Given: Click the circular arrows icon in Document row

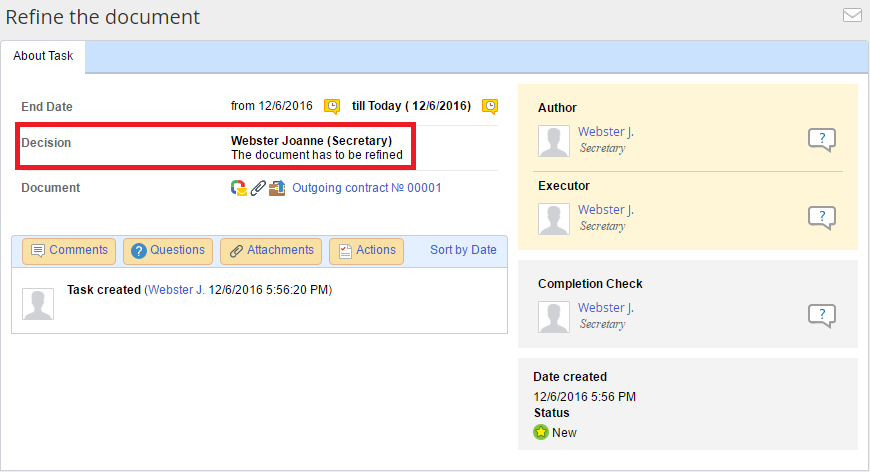Looking at the screenshot, I should 239,188.
